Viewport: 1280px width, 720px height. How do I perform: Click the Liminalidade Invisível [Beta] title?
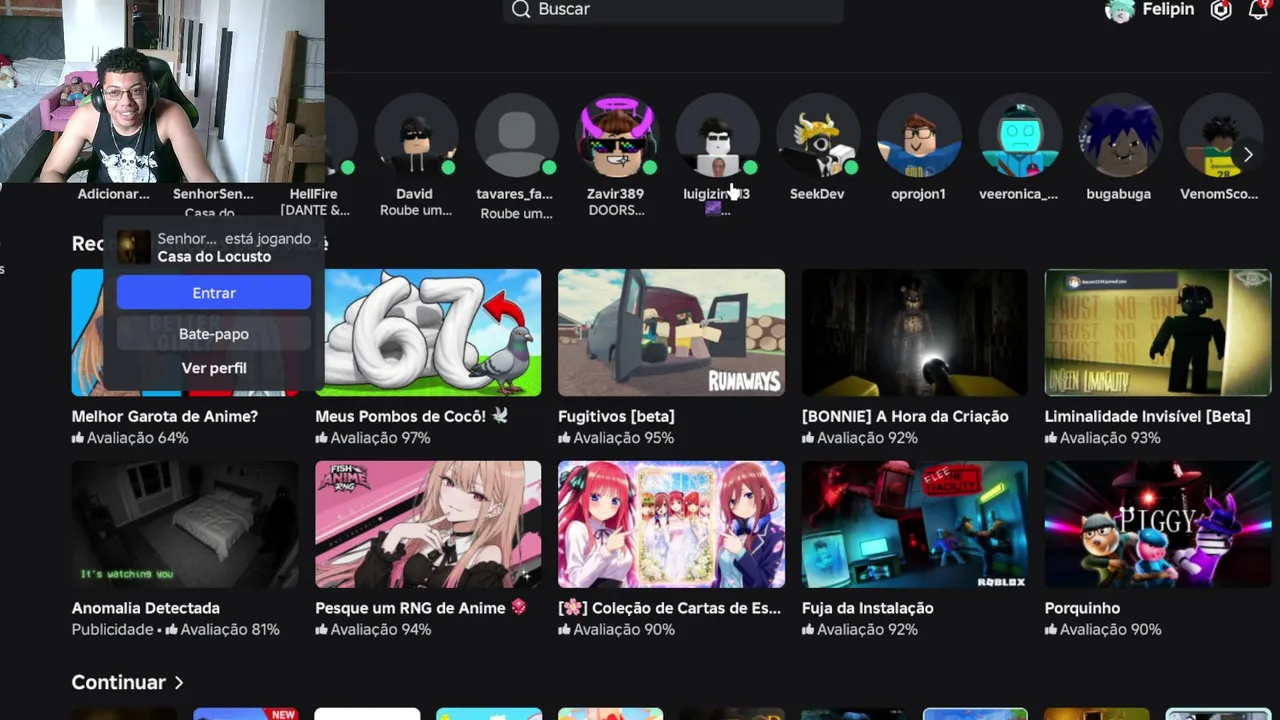(1148, 416)
